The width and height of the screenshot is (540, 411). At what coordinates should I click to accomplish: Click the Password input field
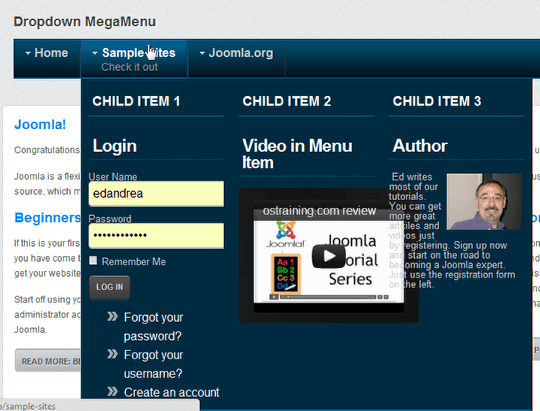pyautogui.click(x=156, y=236)
